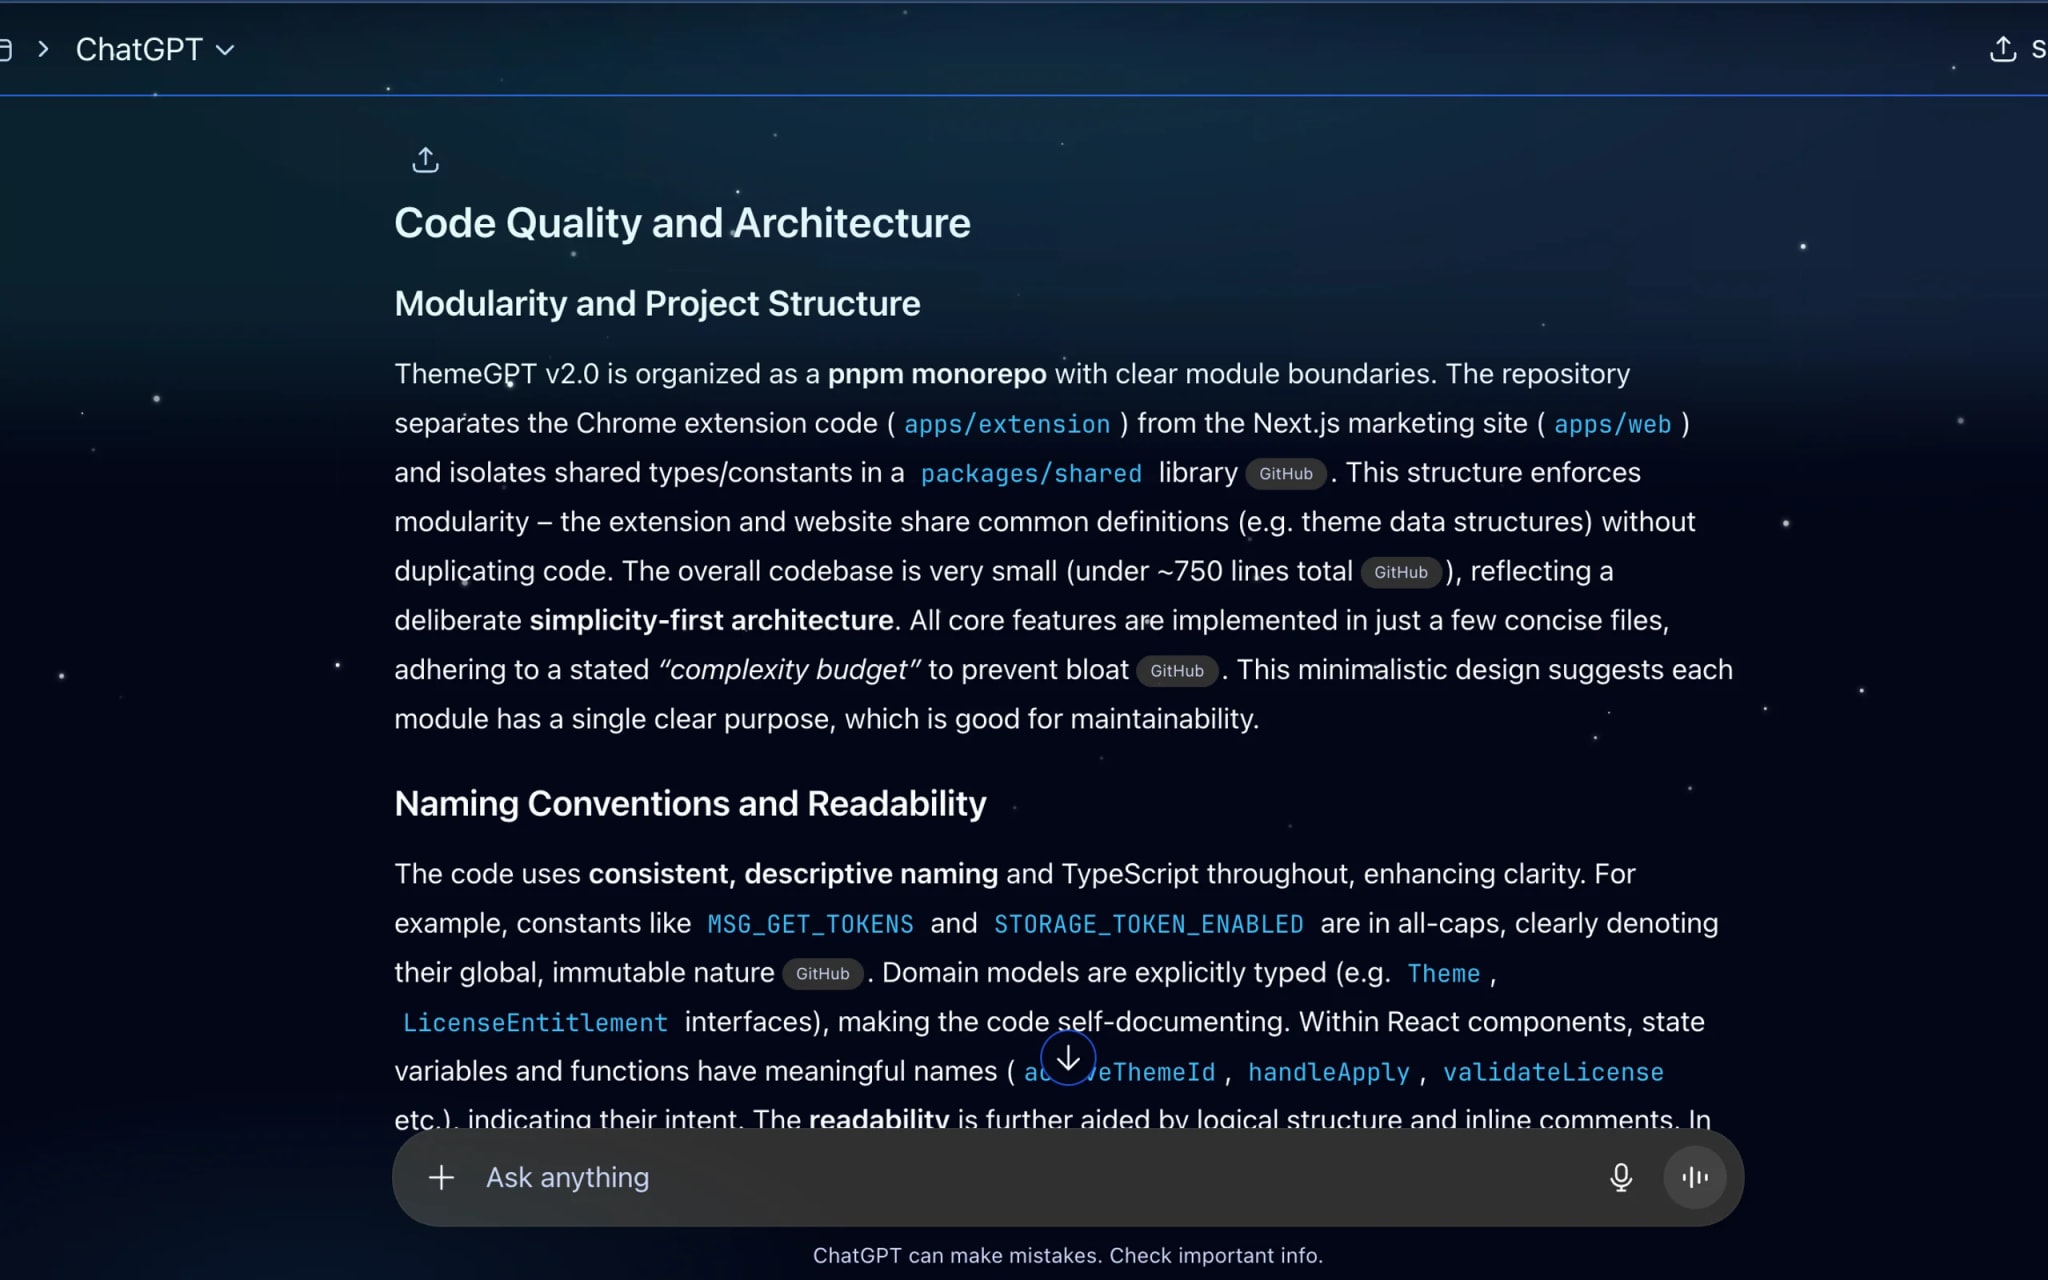Click the Code Quality and Architecture heading

(682, 223)
